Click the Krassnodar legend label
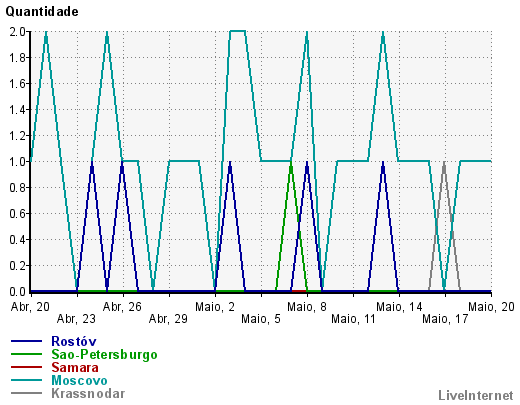The width and height of the screenshot is (520, 405). coord(88,393)
